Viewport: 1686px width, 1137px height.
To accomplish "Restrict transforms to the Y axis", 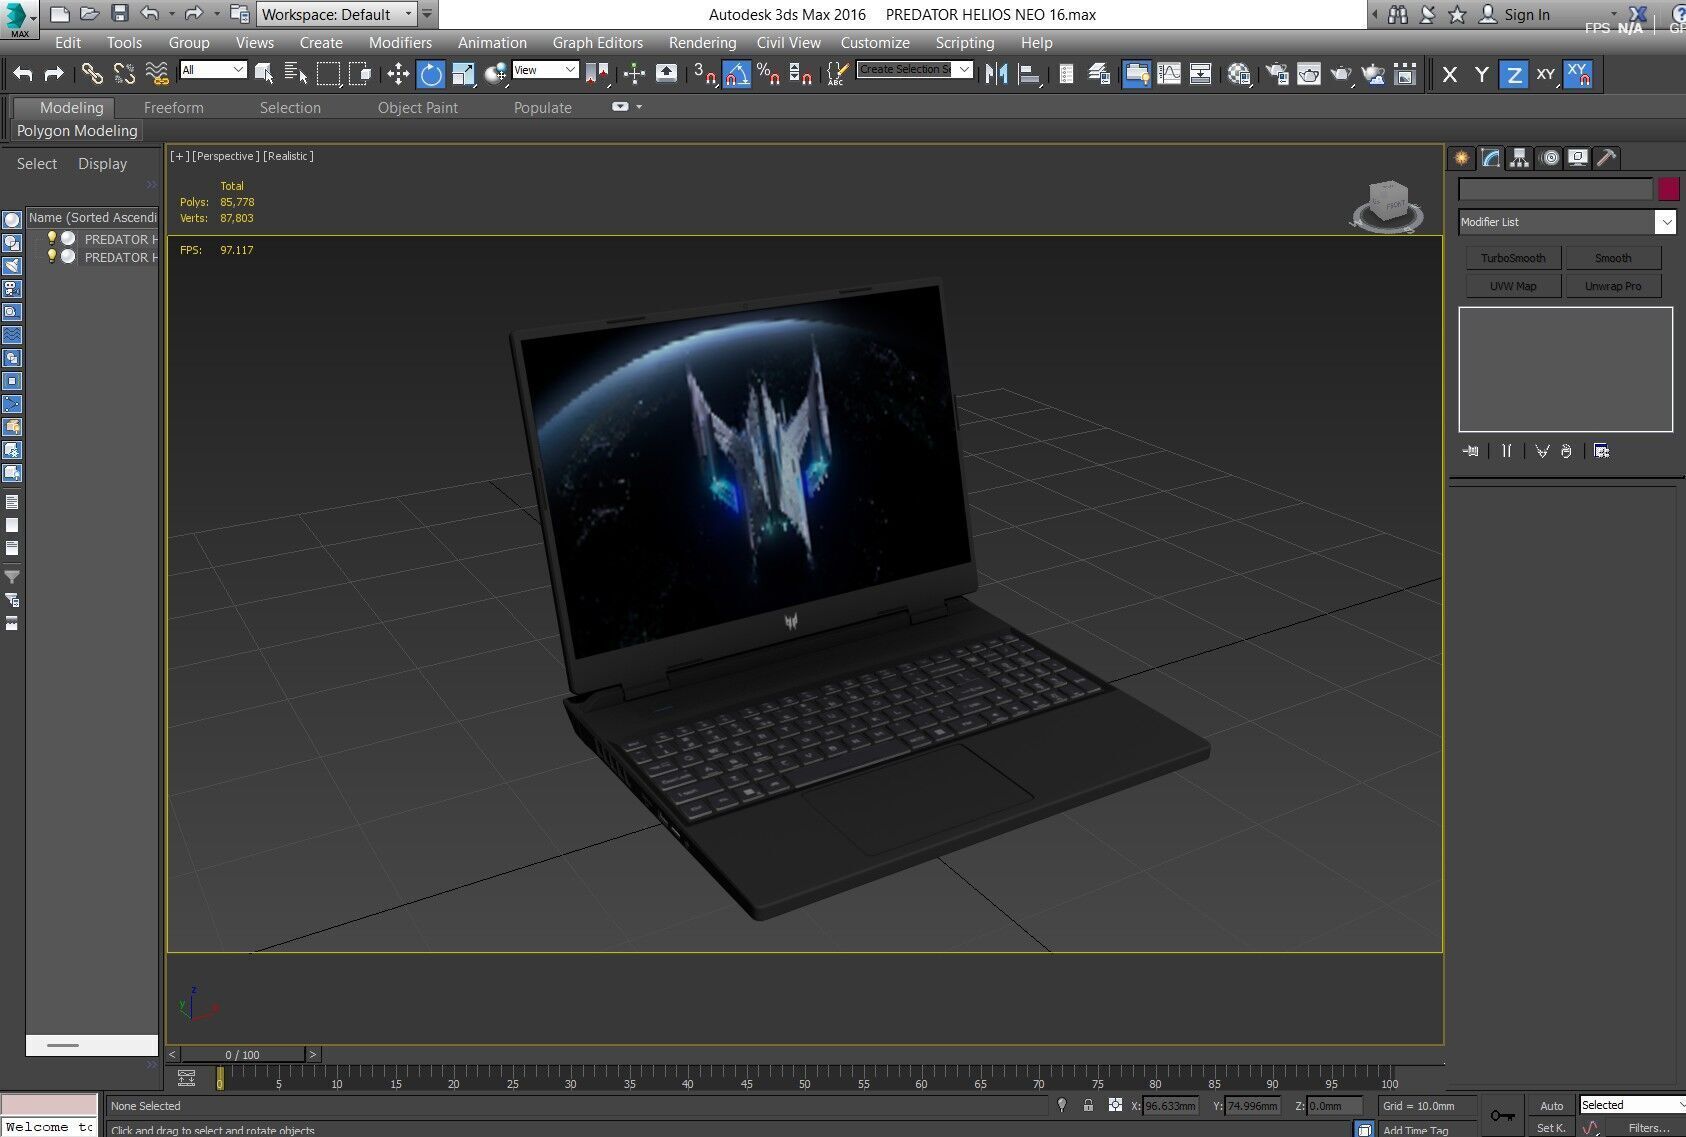I will pyautogui.click(x=1482, y=74).
